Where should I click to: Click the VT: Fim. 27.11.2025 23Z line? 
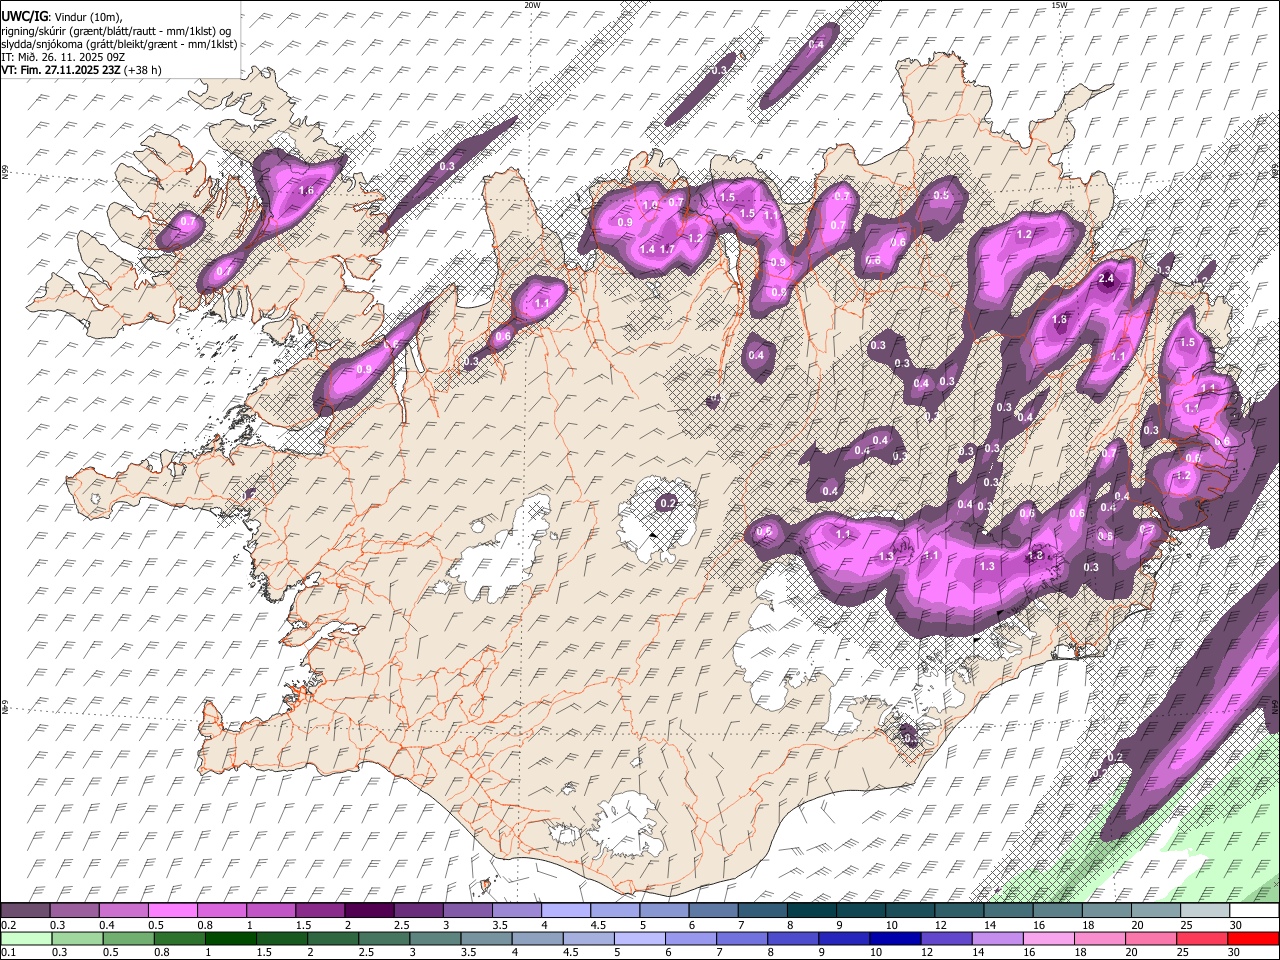(x=81, y=70)
